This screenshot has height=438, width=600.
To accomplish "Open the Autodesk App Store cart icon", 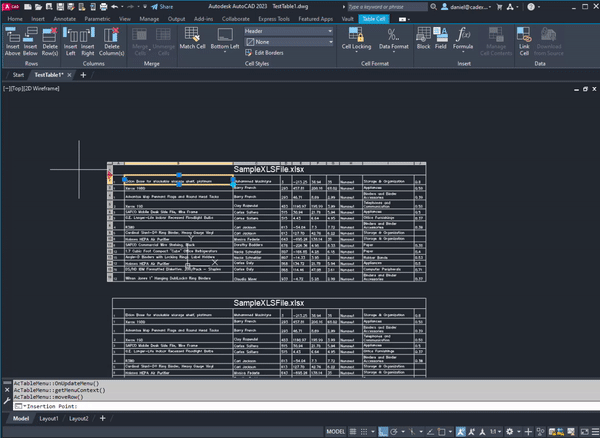I will [x=499, y=7].
